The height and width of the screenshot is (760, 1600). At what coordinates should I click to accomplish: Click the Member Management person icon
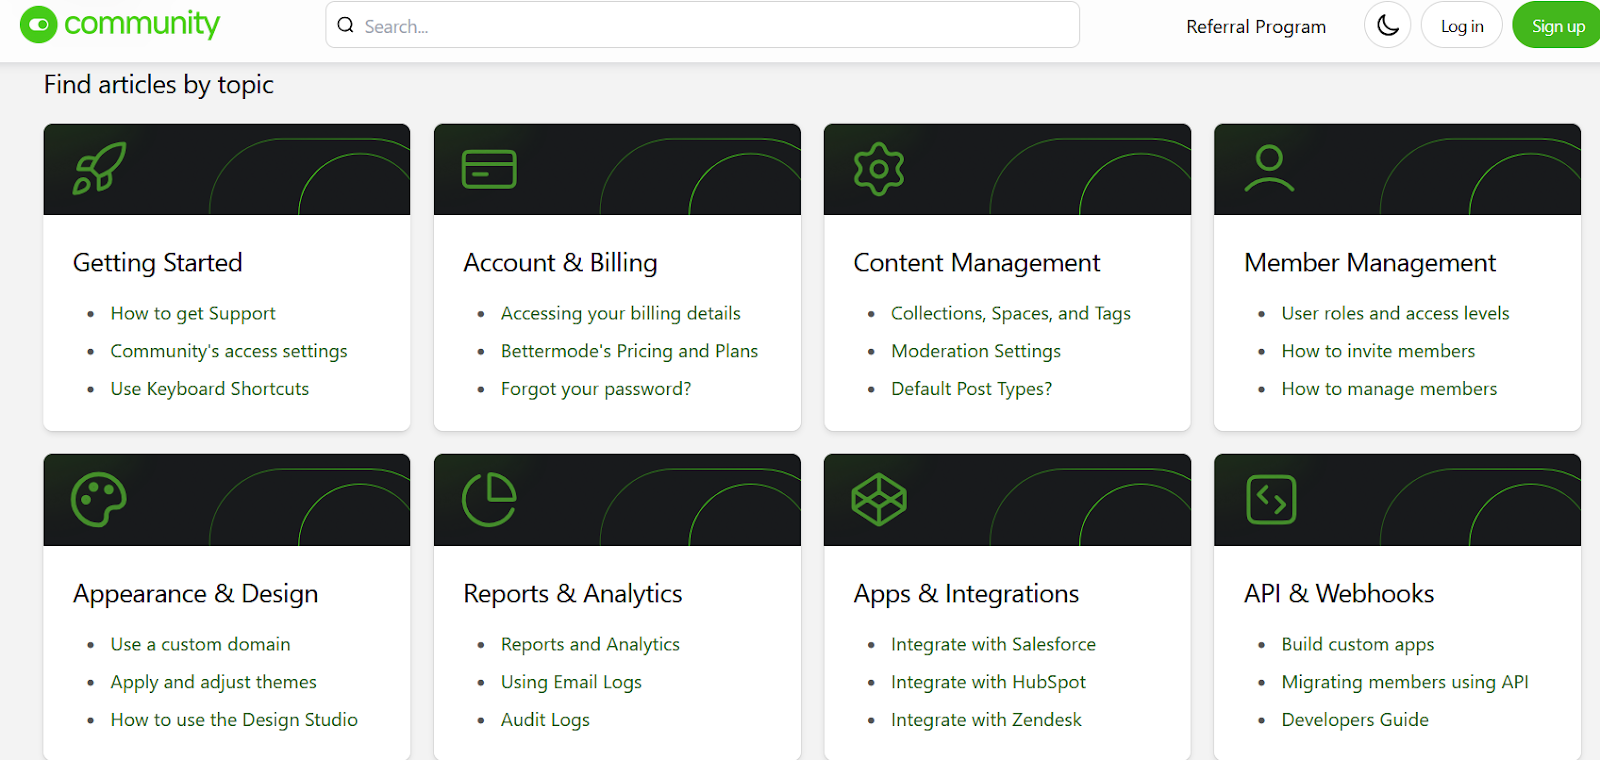(1269, 168)
